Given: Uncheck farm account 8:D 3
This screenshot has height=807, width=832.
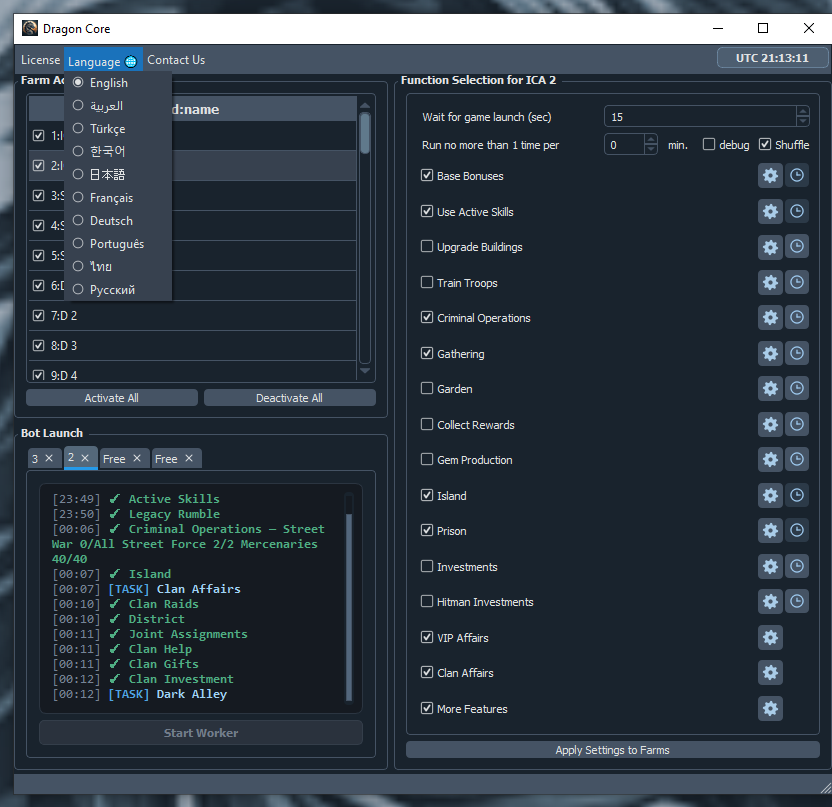Looking at the screenshot, I should pyautogui.click(x=38, y=345).
